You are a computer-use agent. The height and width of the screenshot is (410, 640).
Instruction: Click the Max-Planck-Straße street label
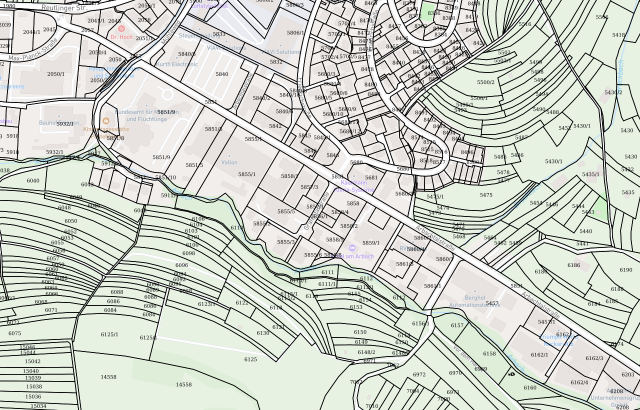(33, 51)
